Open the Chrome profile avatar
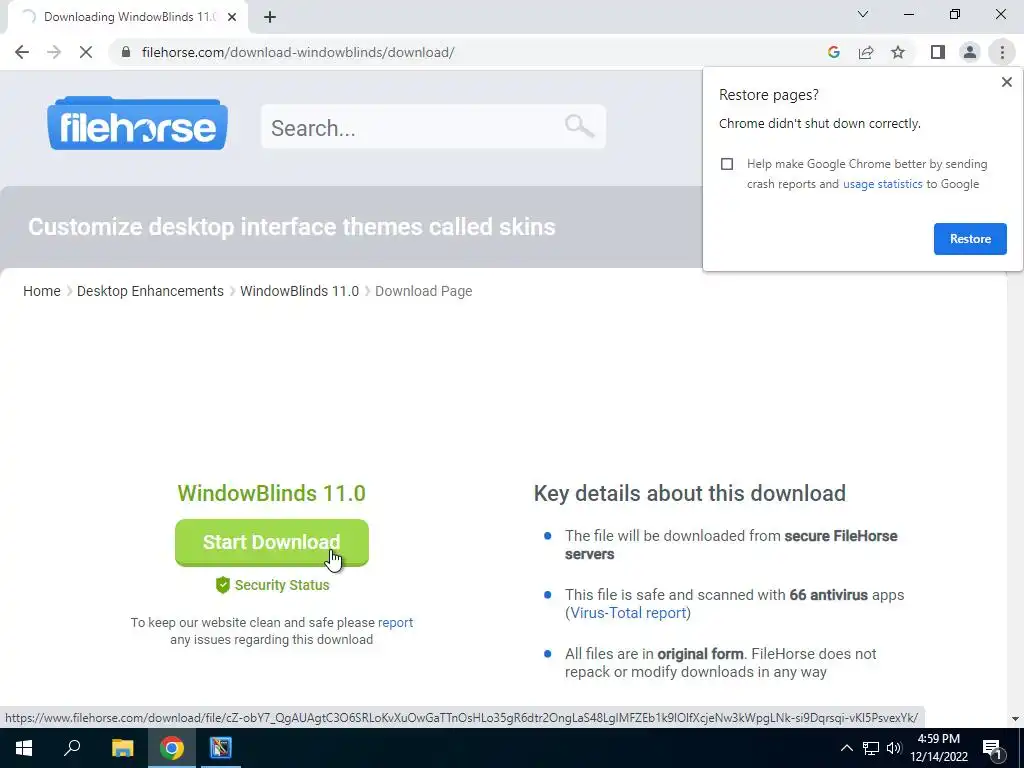Screen dimensions: 1024x768 point(970,52)
